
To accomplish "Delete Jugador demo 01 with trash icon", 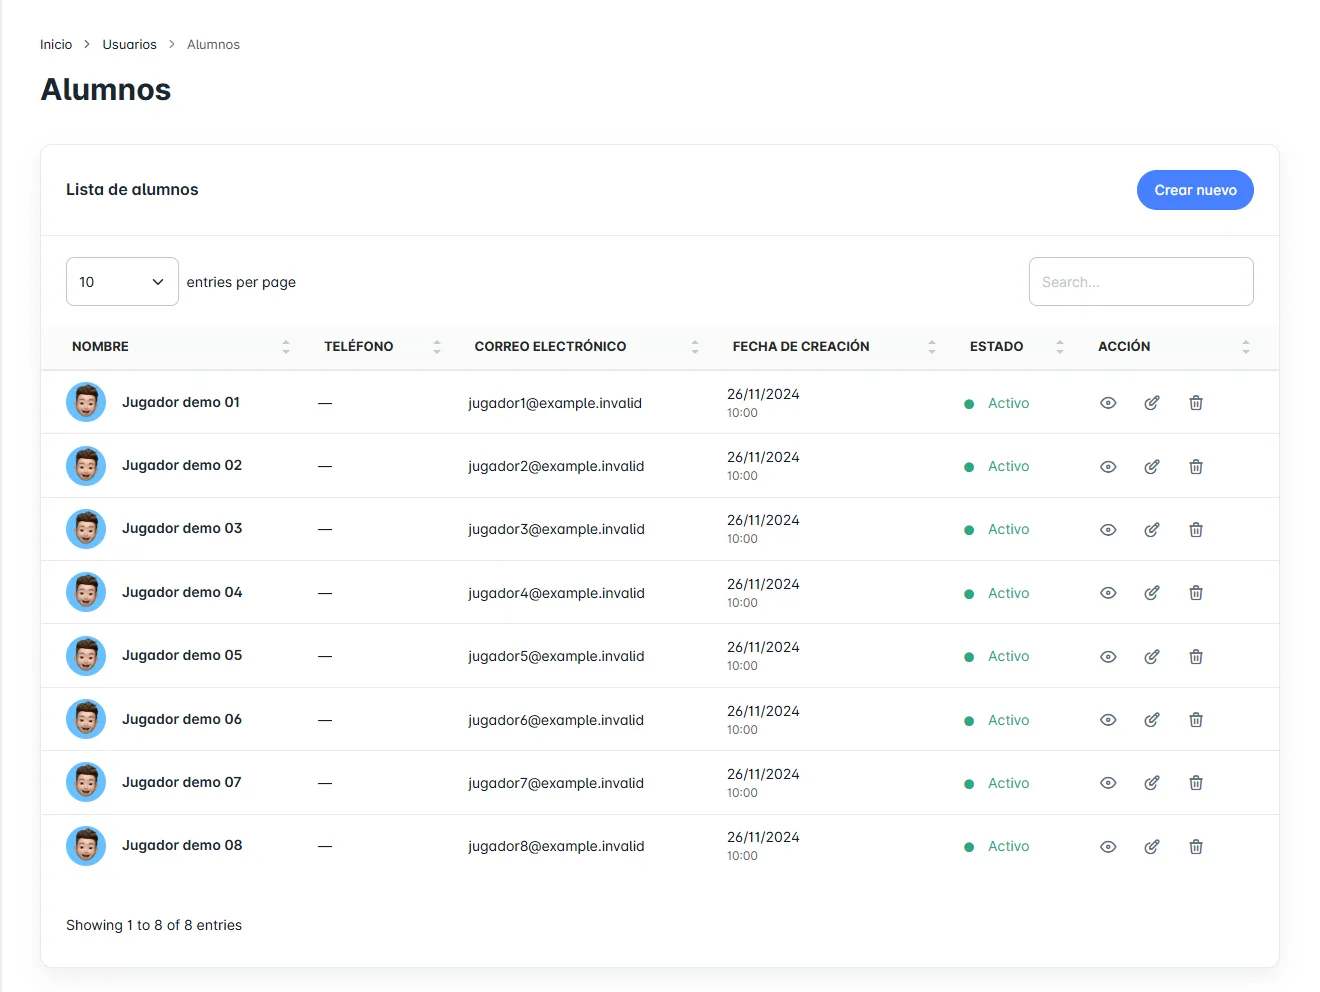I will click(x=1196, y=403).
